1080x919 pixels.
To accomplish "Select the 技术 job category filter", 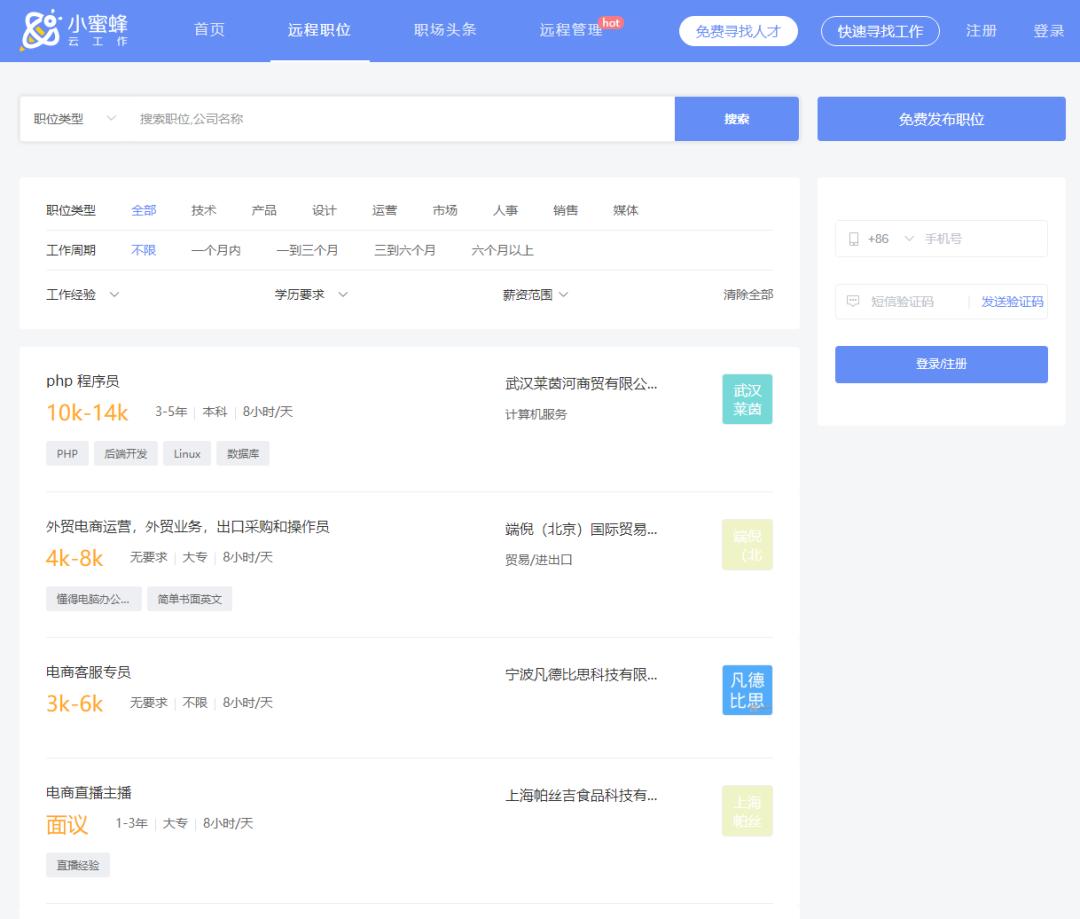I will pos(204,210).
